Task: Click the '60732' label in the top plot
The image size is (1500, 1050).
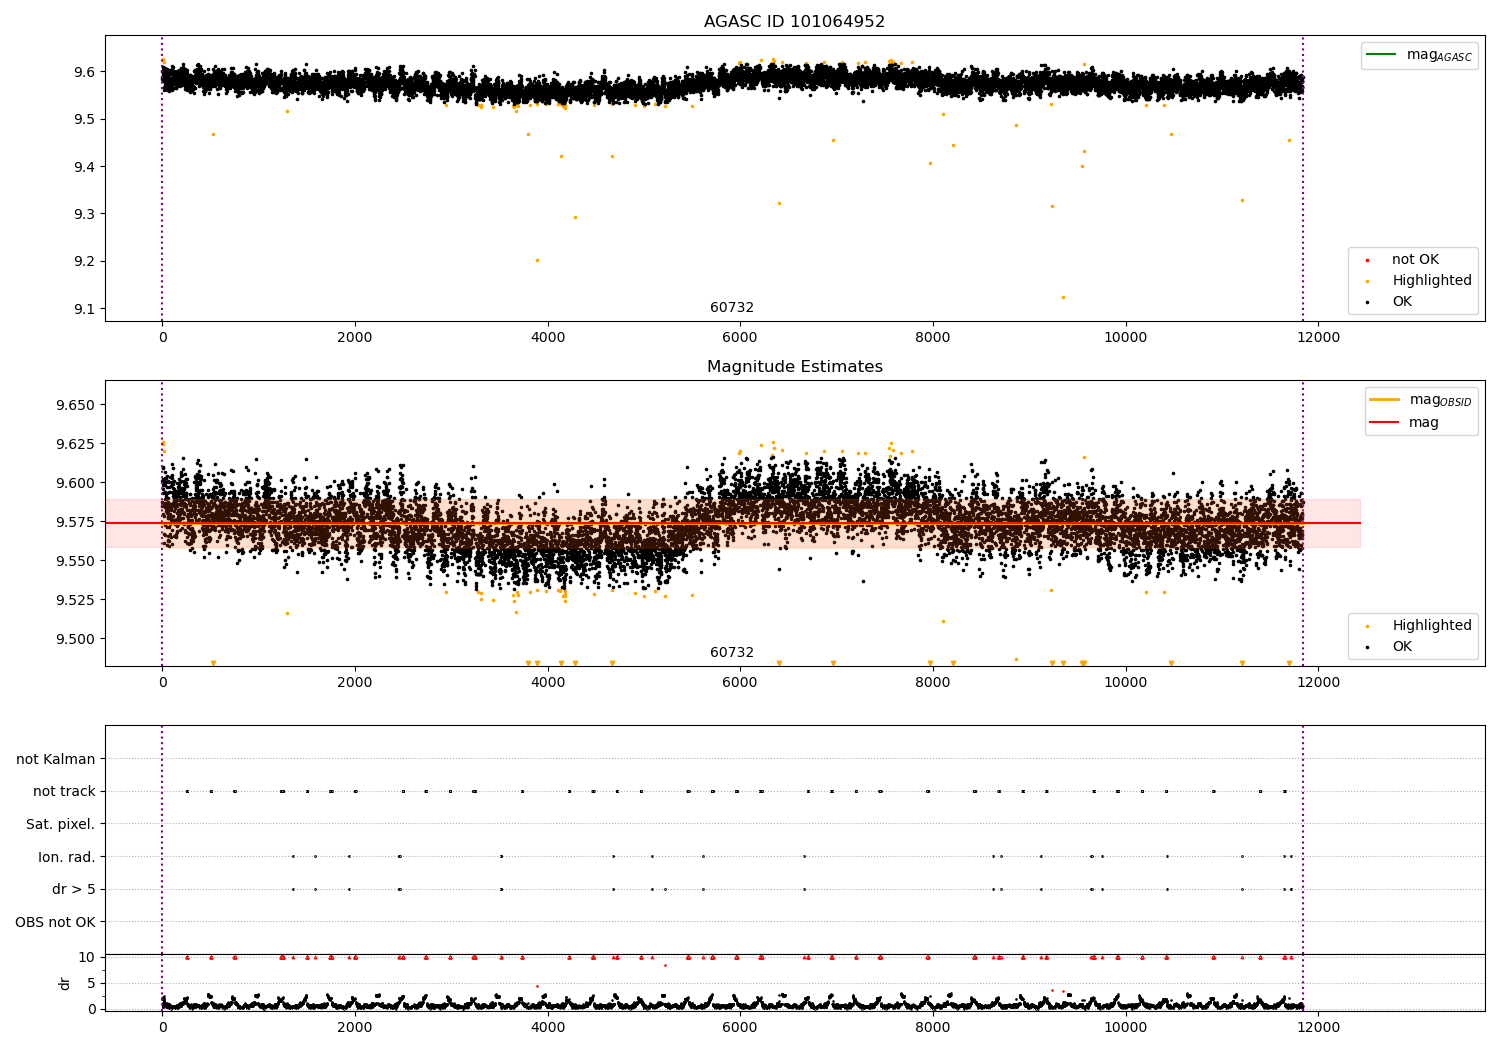Action: (732, 308)
